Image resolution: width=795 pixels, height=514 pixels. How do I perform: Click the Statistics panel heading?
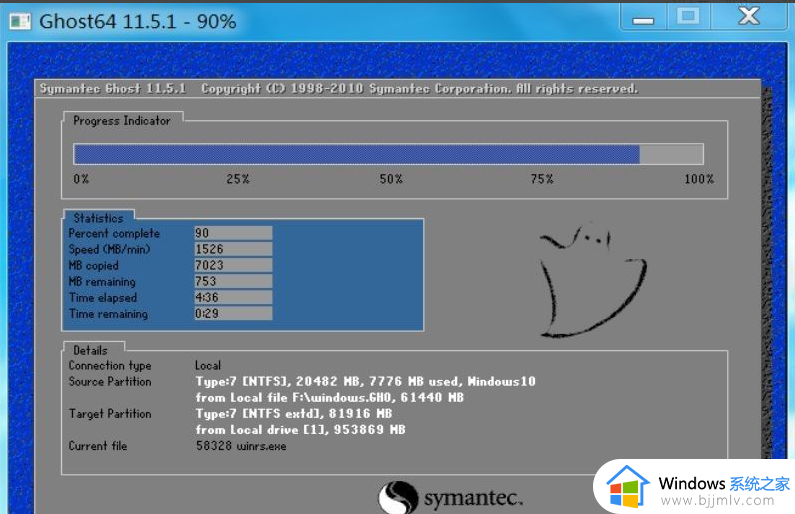tap(98, 218)
